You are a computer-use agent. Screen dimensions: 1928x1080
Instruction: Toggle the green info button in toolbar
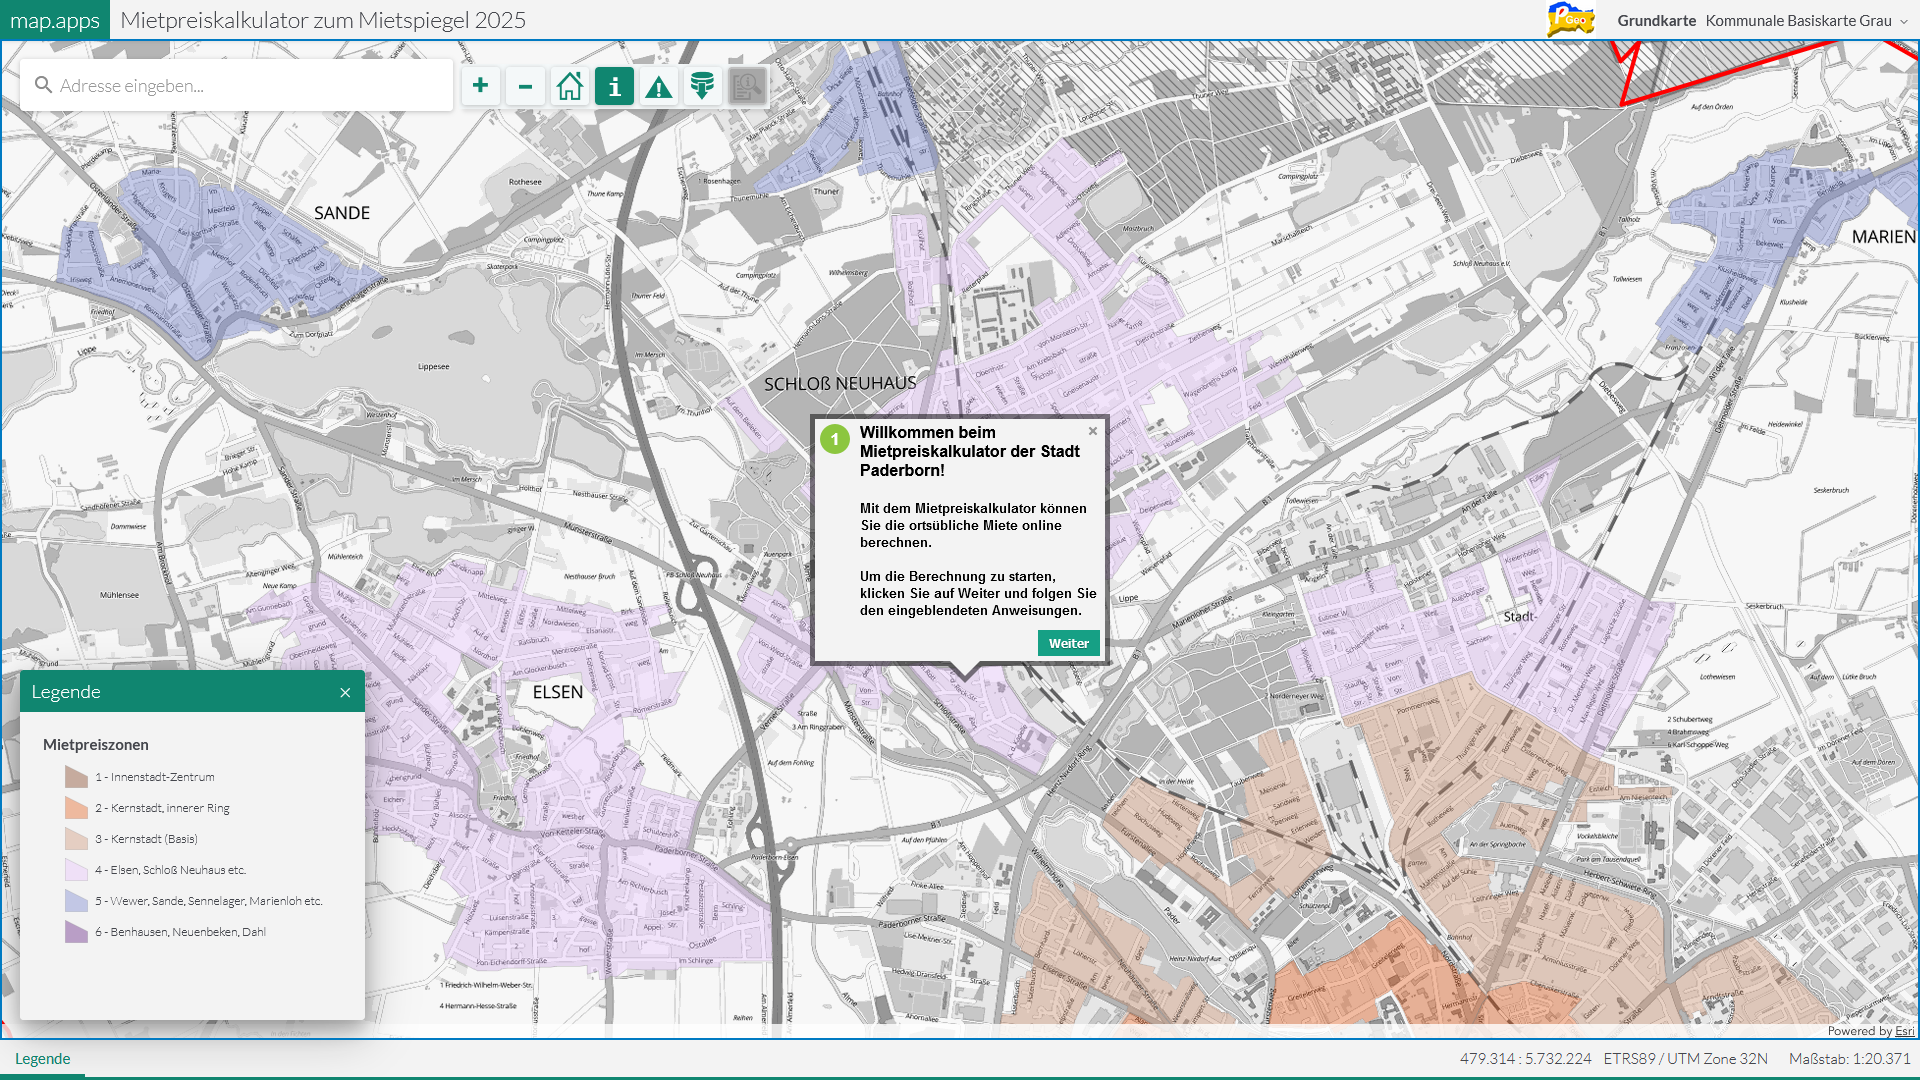[614, 86]
